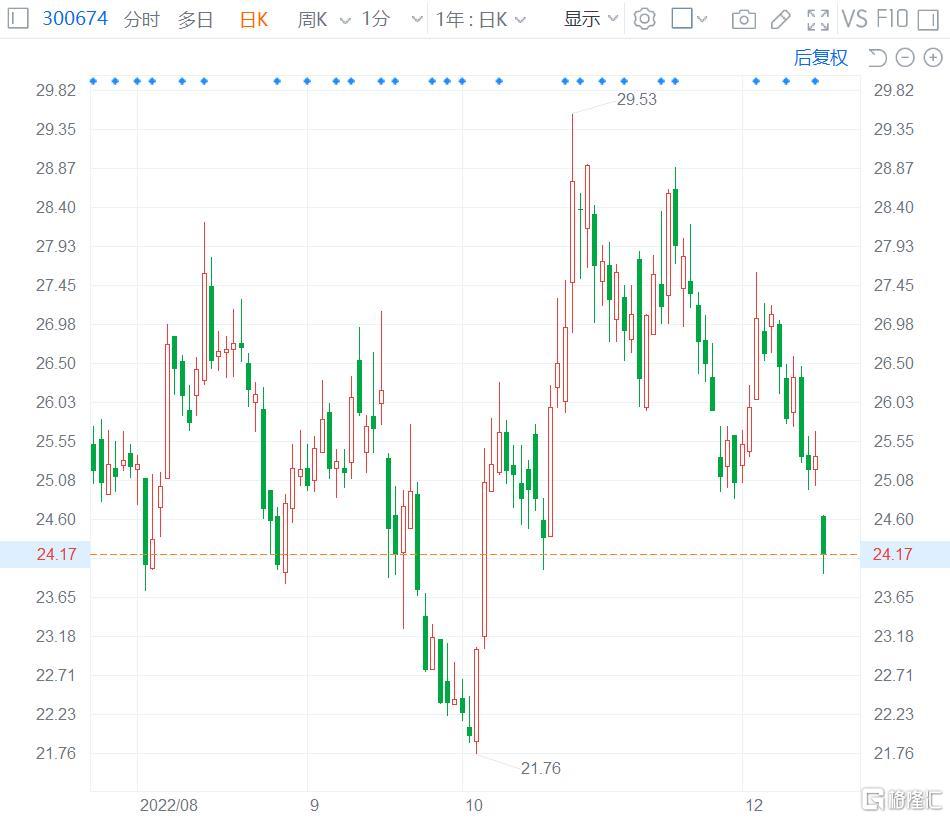Click the rightmost blue event marker

tap(815, 81)
